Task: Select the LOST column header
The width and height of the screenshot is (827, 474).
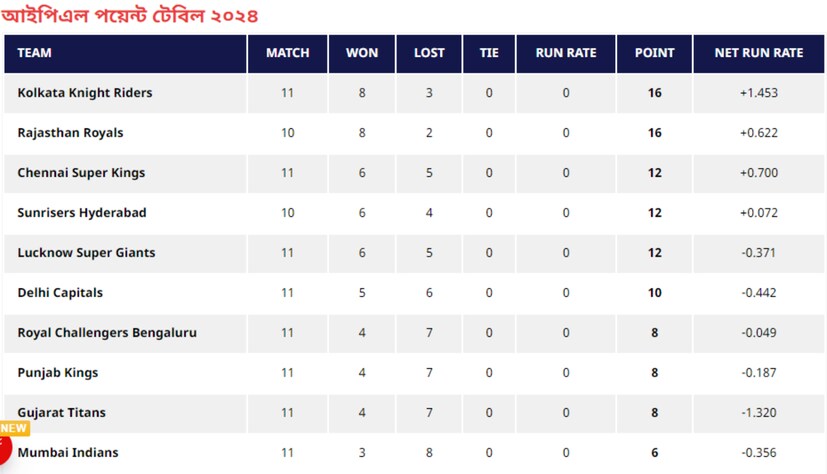Action: 429,53
